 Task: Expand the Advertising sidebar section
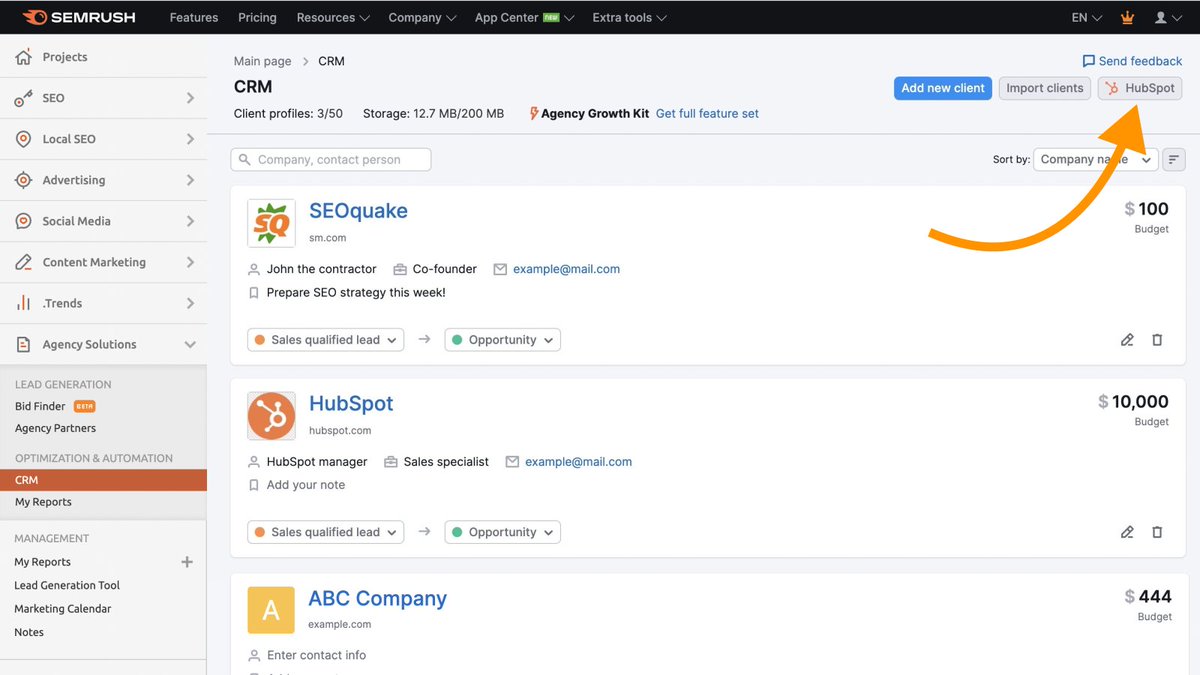190,180
